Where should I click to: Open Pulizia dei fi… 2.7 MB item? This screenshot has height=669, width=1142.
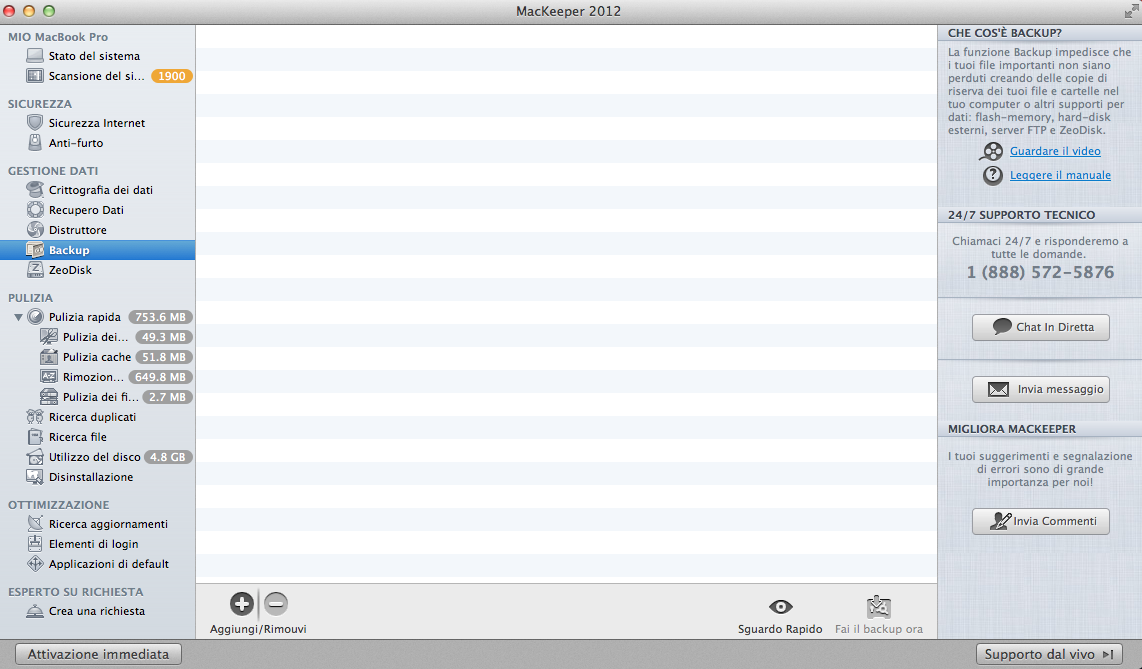(98, 397)
